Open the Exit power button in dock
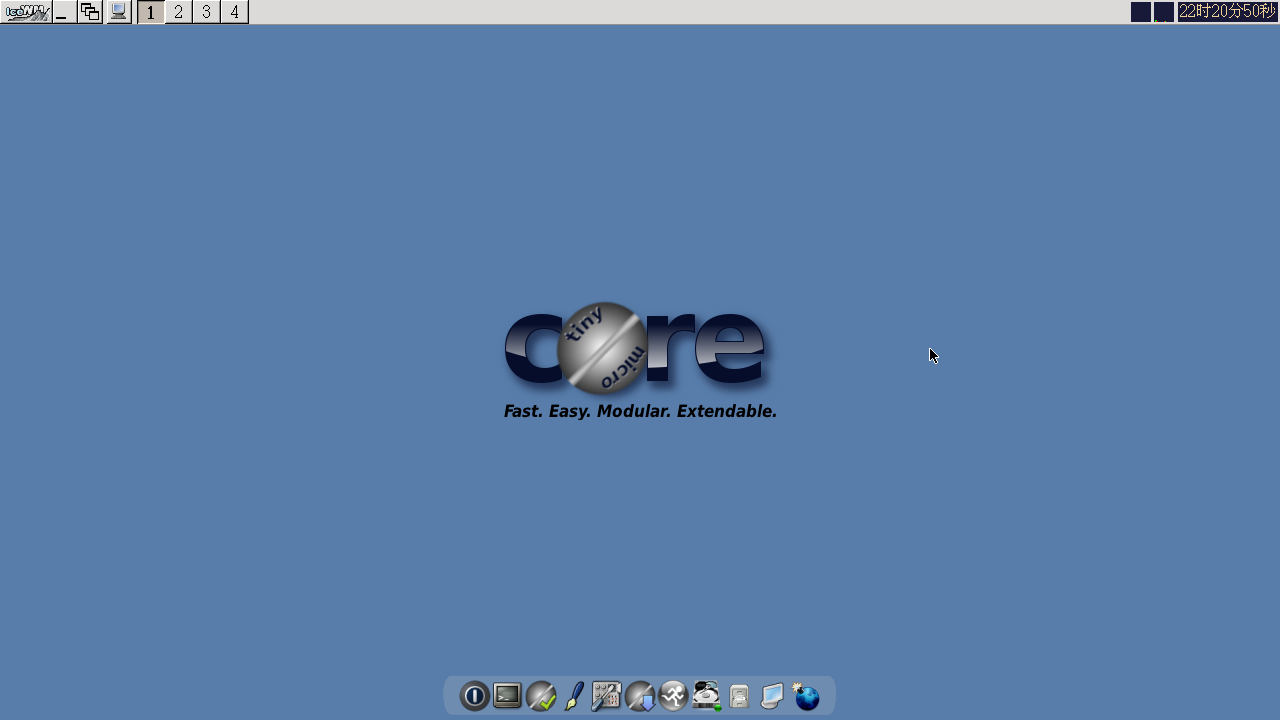The width and height of the screenshot is (1280, 720). pyautogui.click(x=474, y=695)
